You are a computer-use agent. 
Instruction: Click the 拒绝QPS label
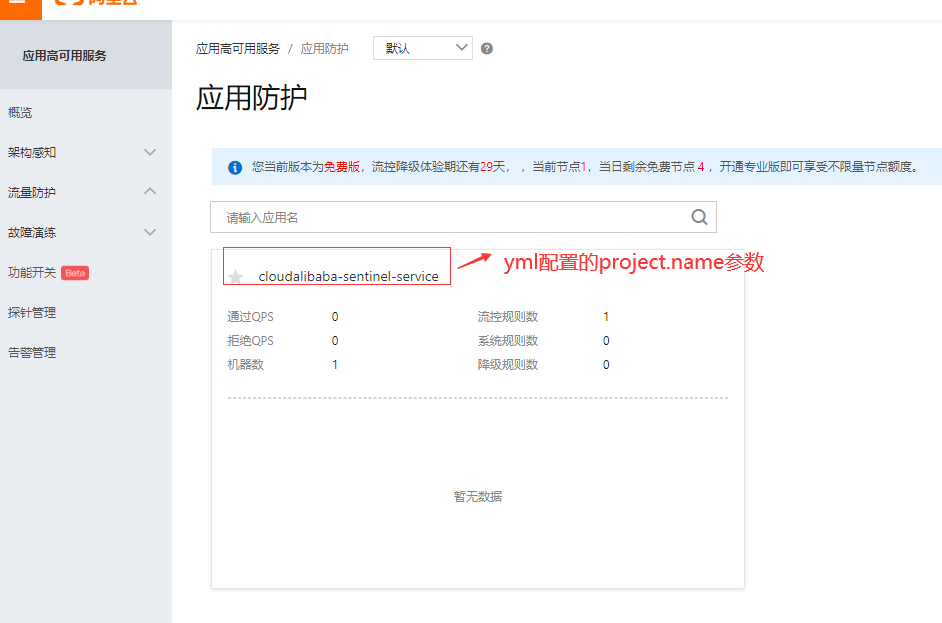(251, 341)
